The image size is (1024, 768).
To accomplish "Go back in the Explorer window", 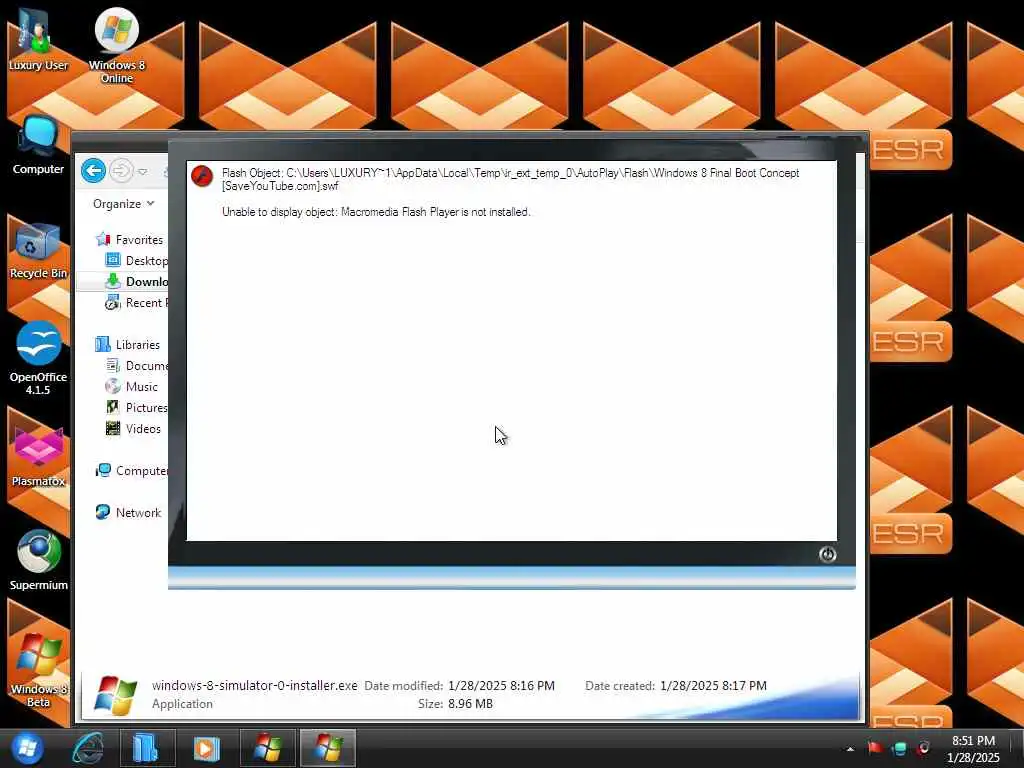I will [x=93, y=171].
